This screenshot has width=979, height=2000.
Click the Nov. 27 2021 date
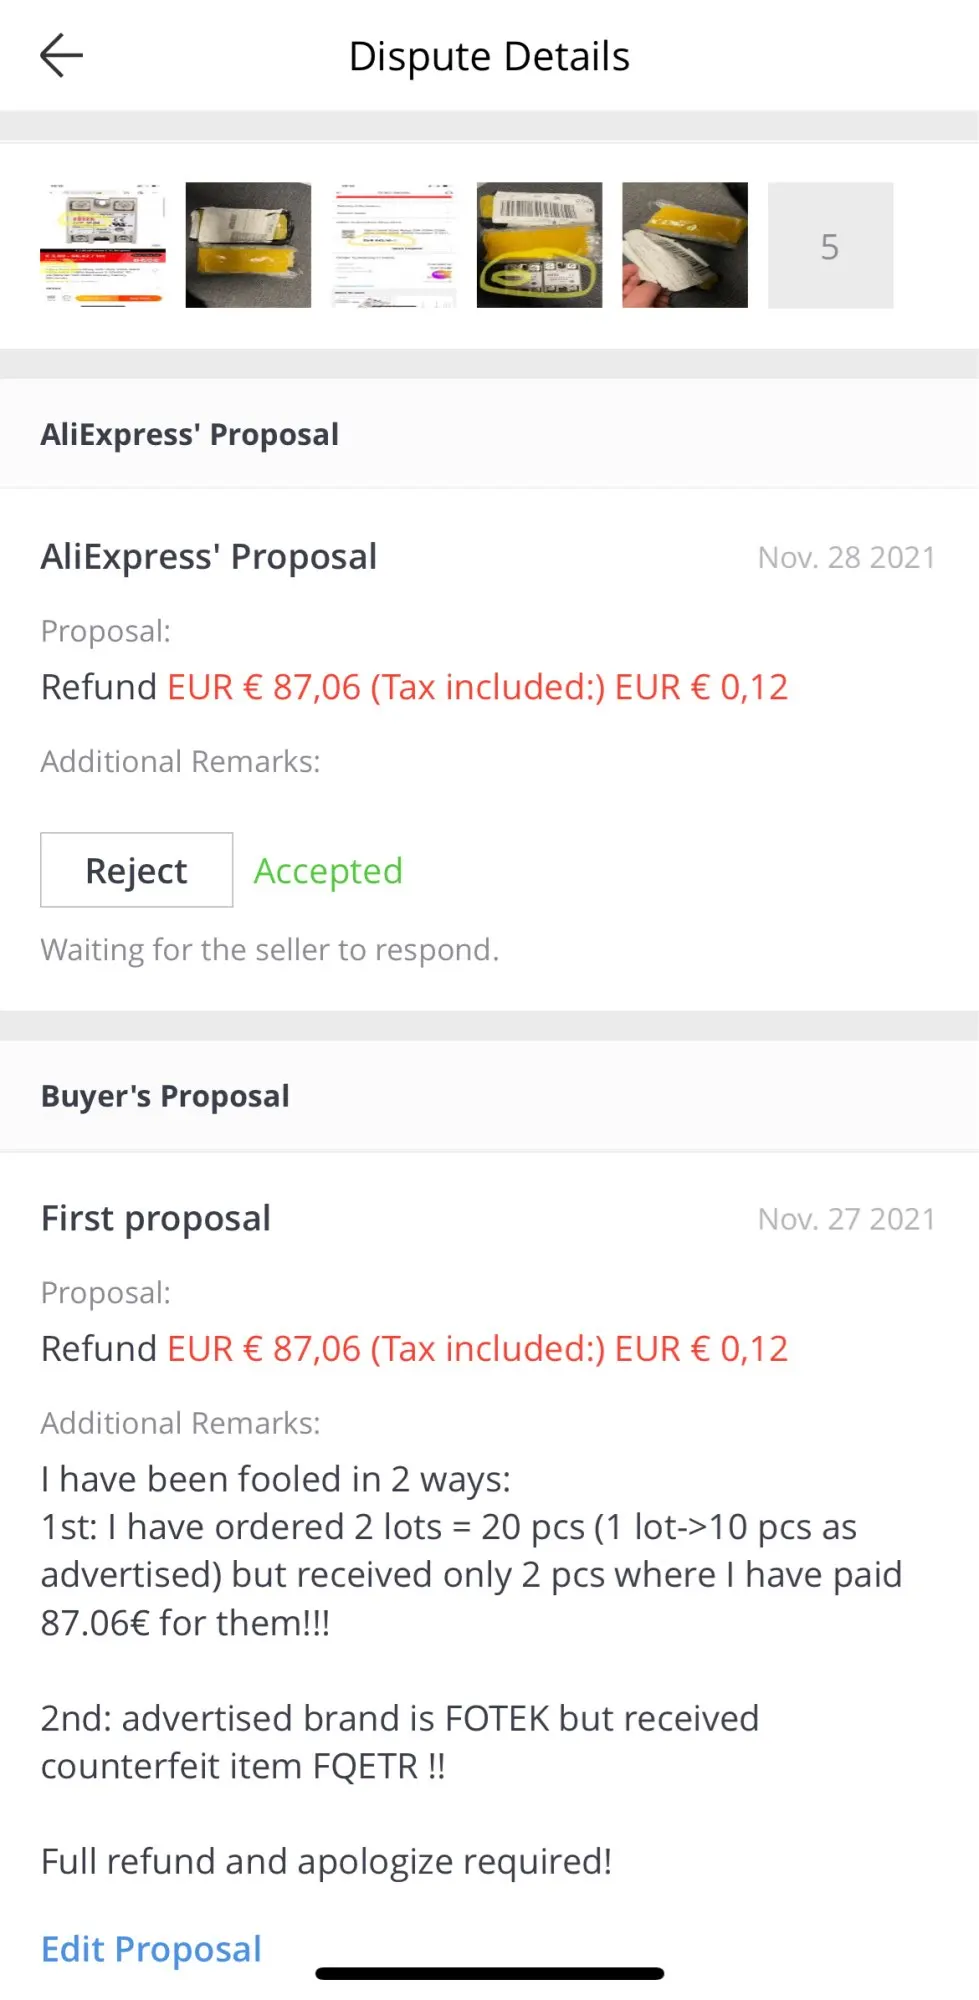(846, 1219)
